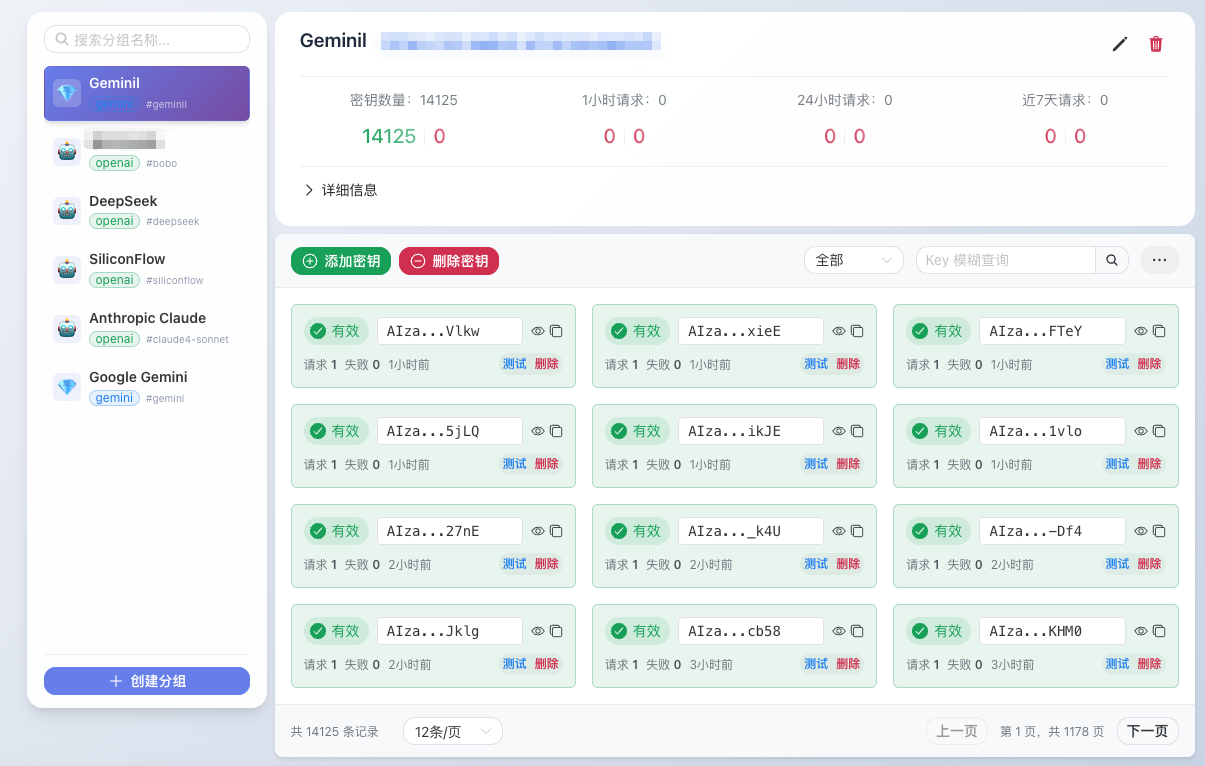The width and height of the screenshot is (1205, 766).
Task: Reveal the AIza...xieE key with eye icon
Action: (839, 331)
